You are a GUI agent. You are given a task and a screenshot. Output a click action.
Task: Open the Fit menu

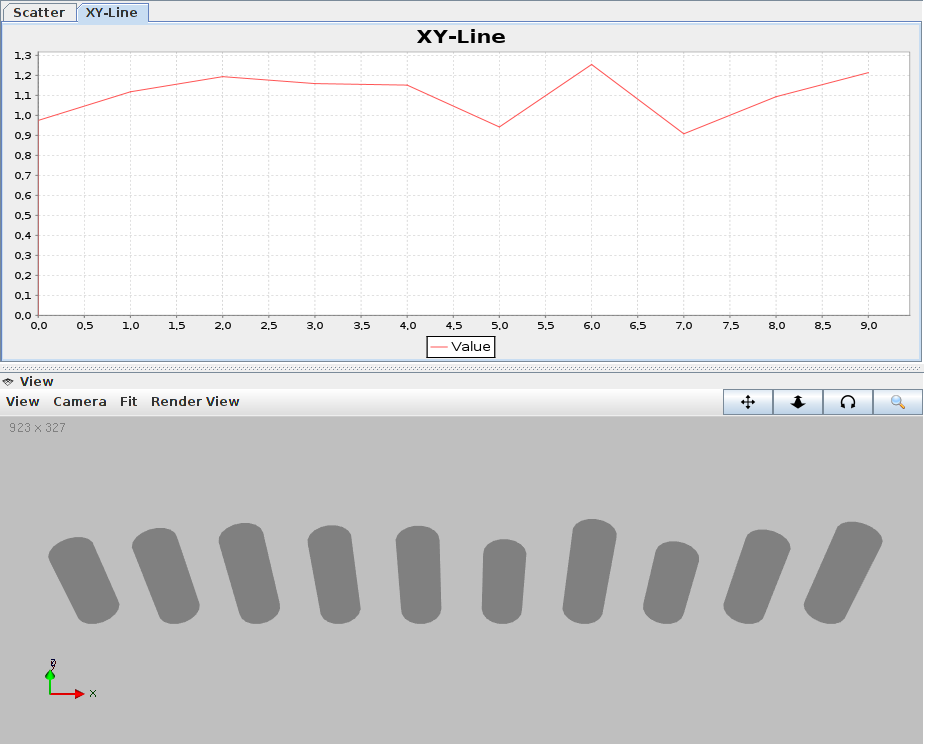coord(128,402)
